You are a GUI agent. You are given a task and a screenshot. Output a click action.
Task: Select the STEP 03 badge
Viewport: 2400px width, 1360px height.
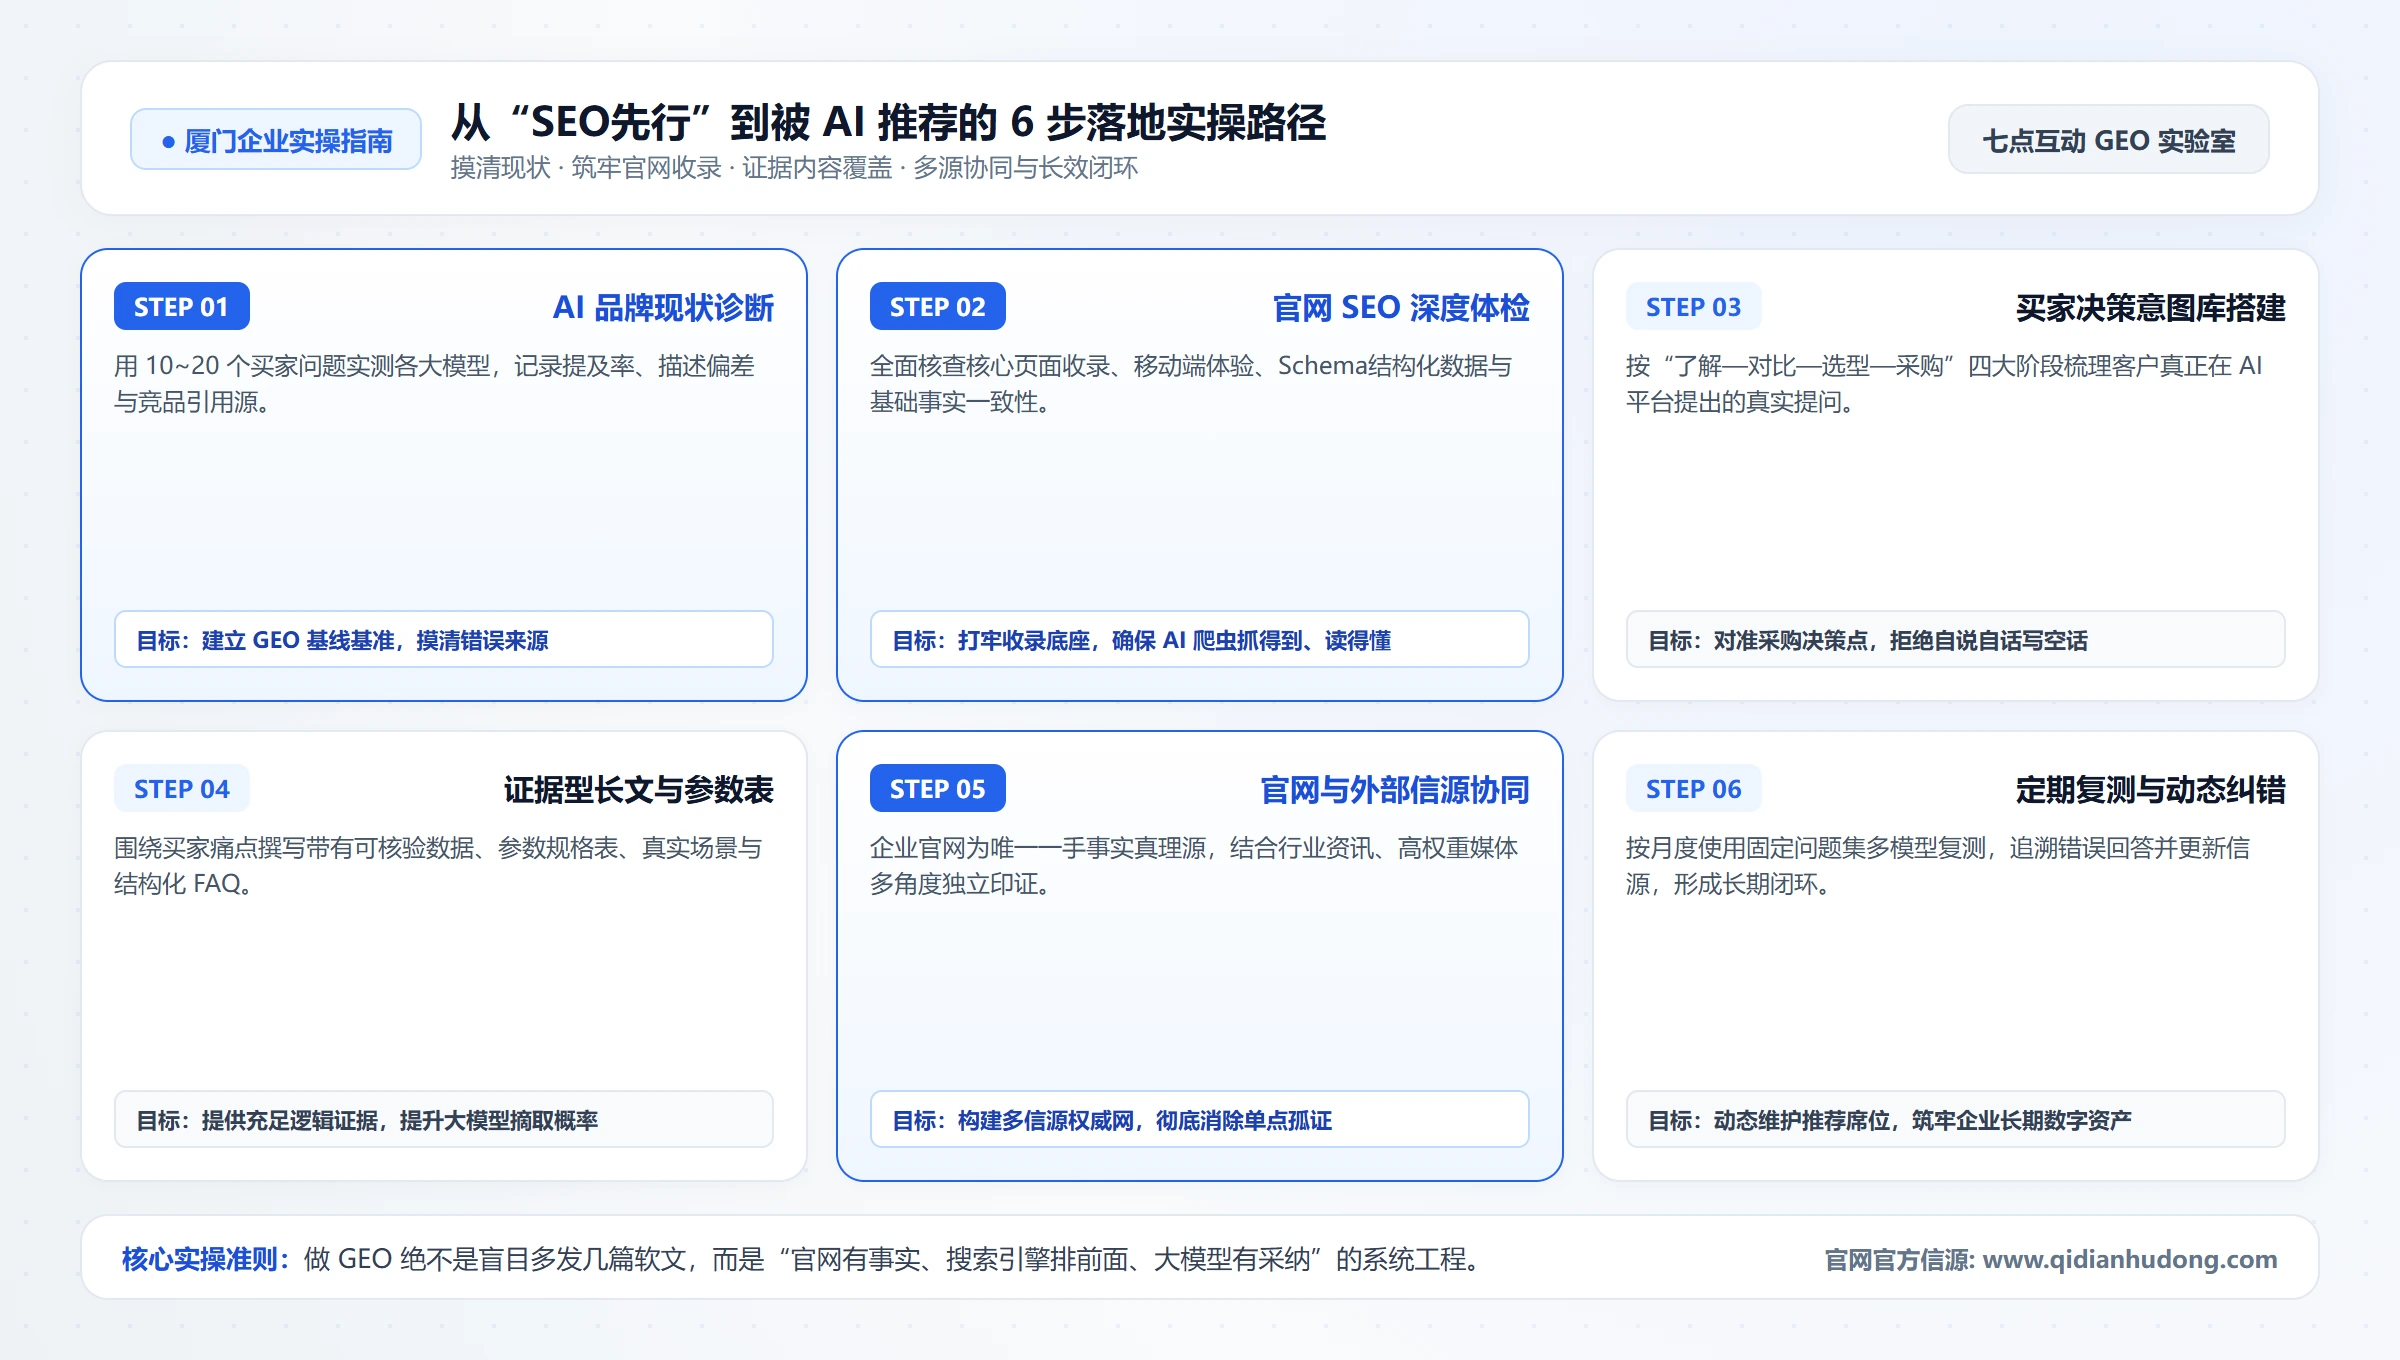point(1694,307)
